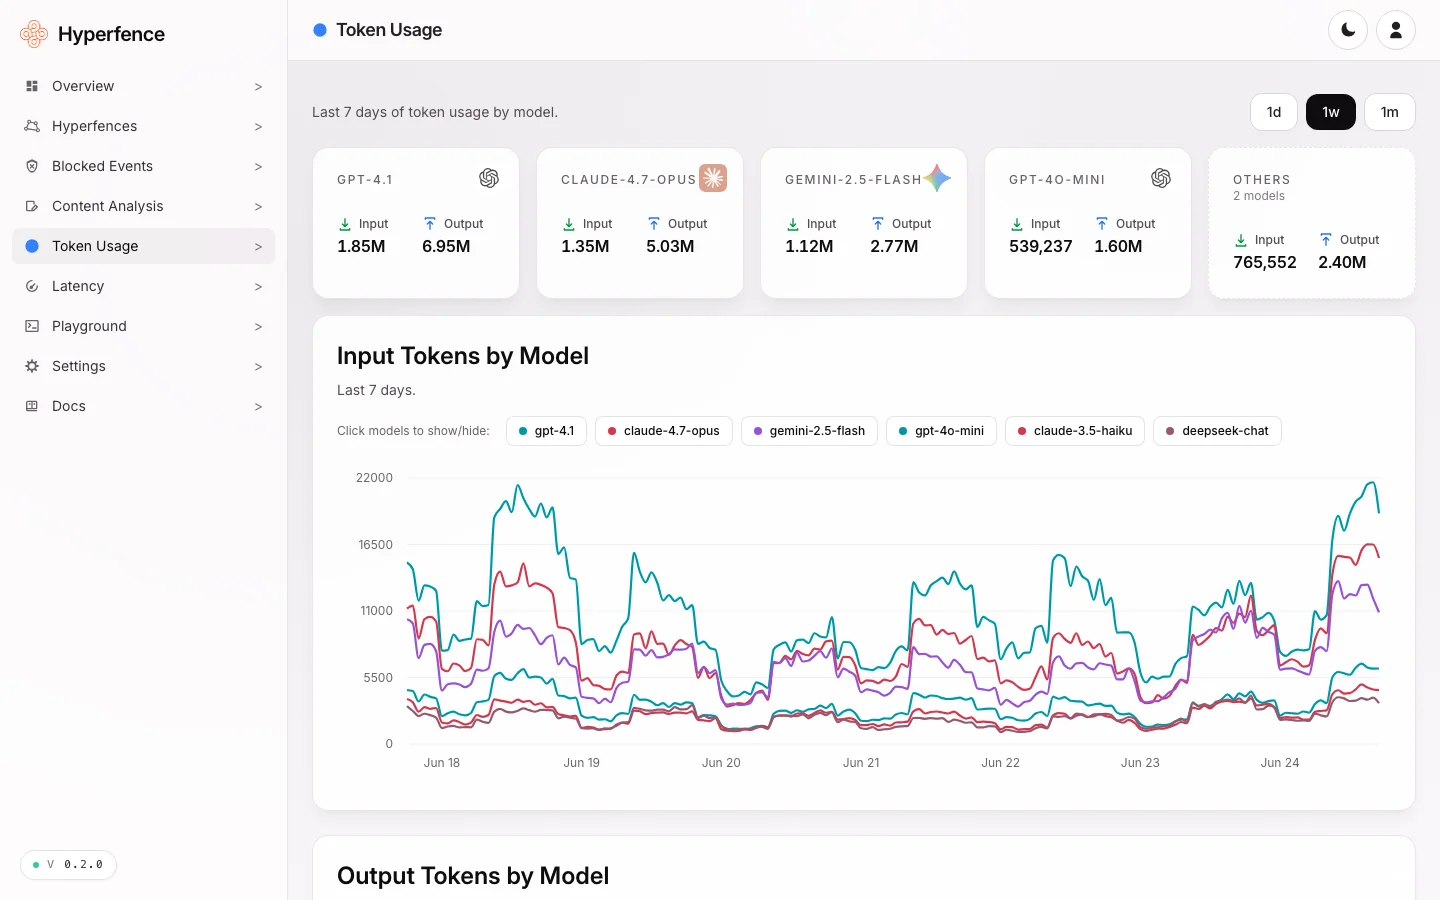
Task: Click the Blocked Events shield icon
Action: tap(32, 166)
